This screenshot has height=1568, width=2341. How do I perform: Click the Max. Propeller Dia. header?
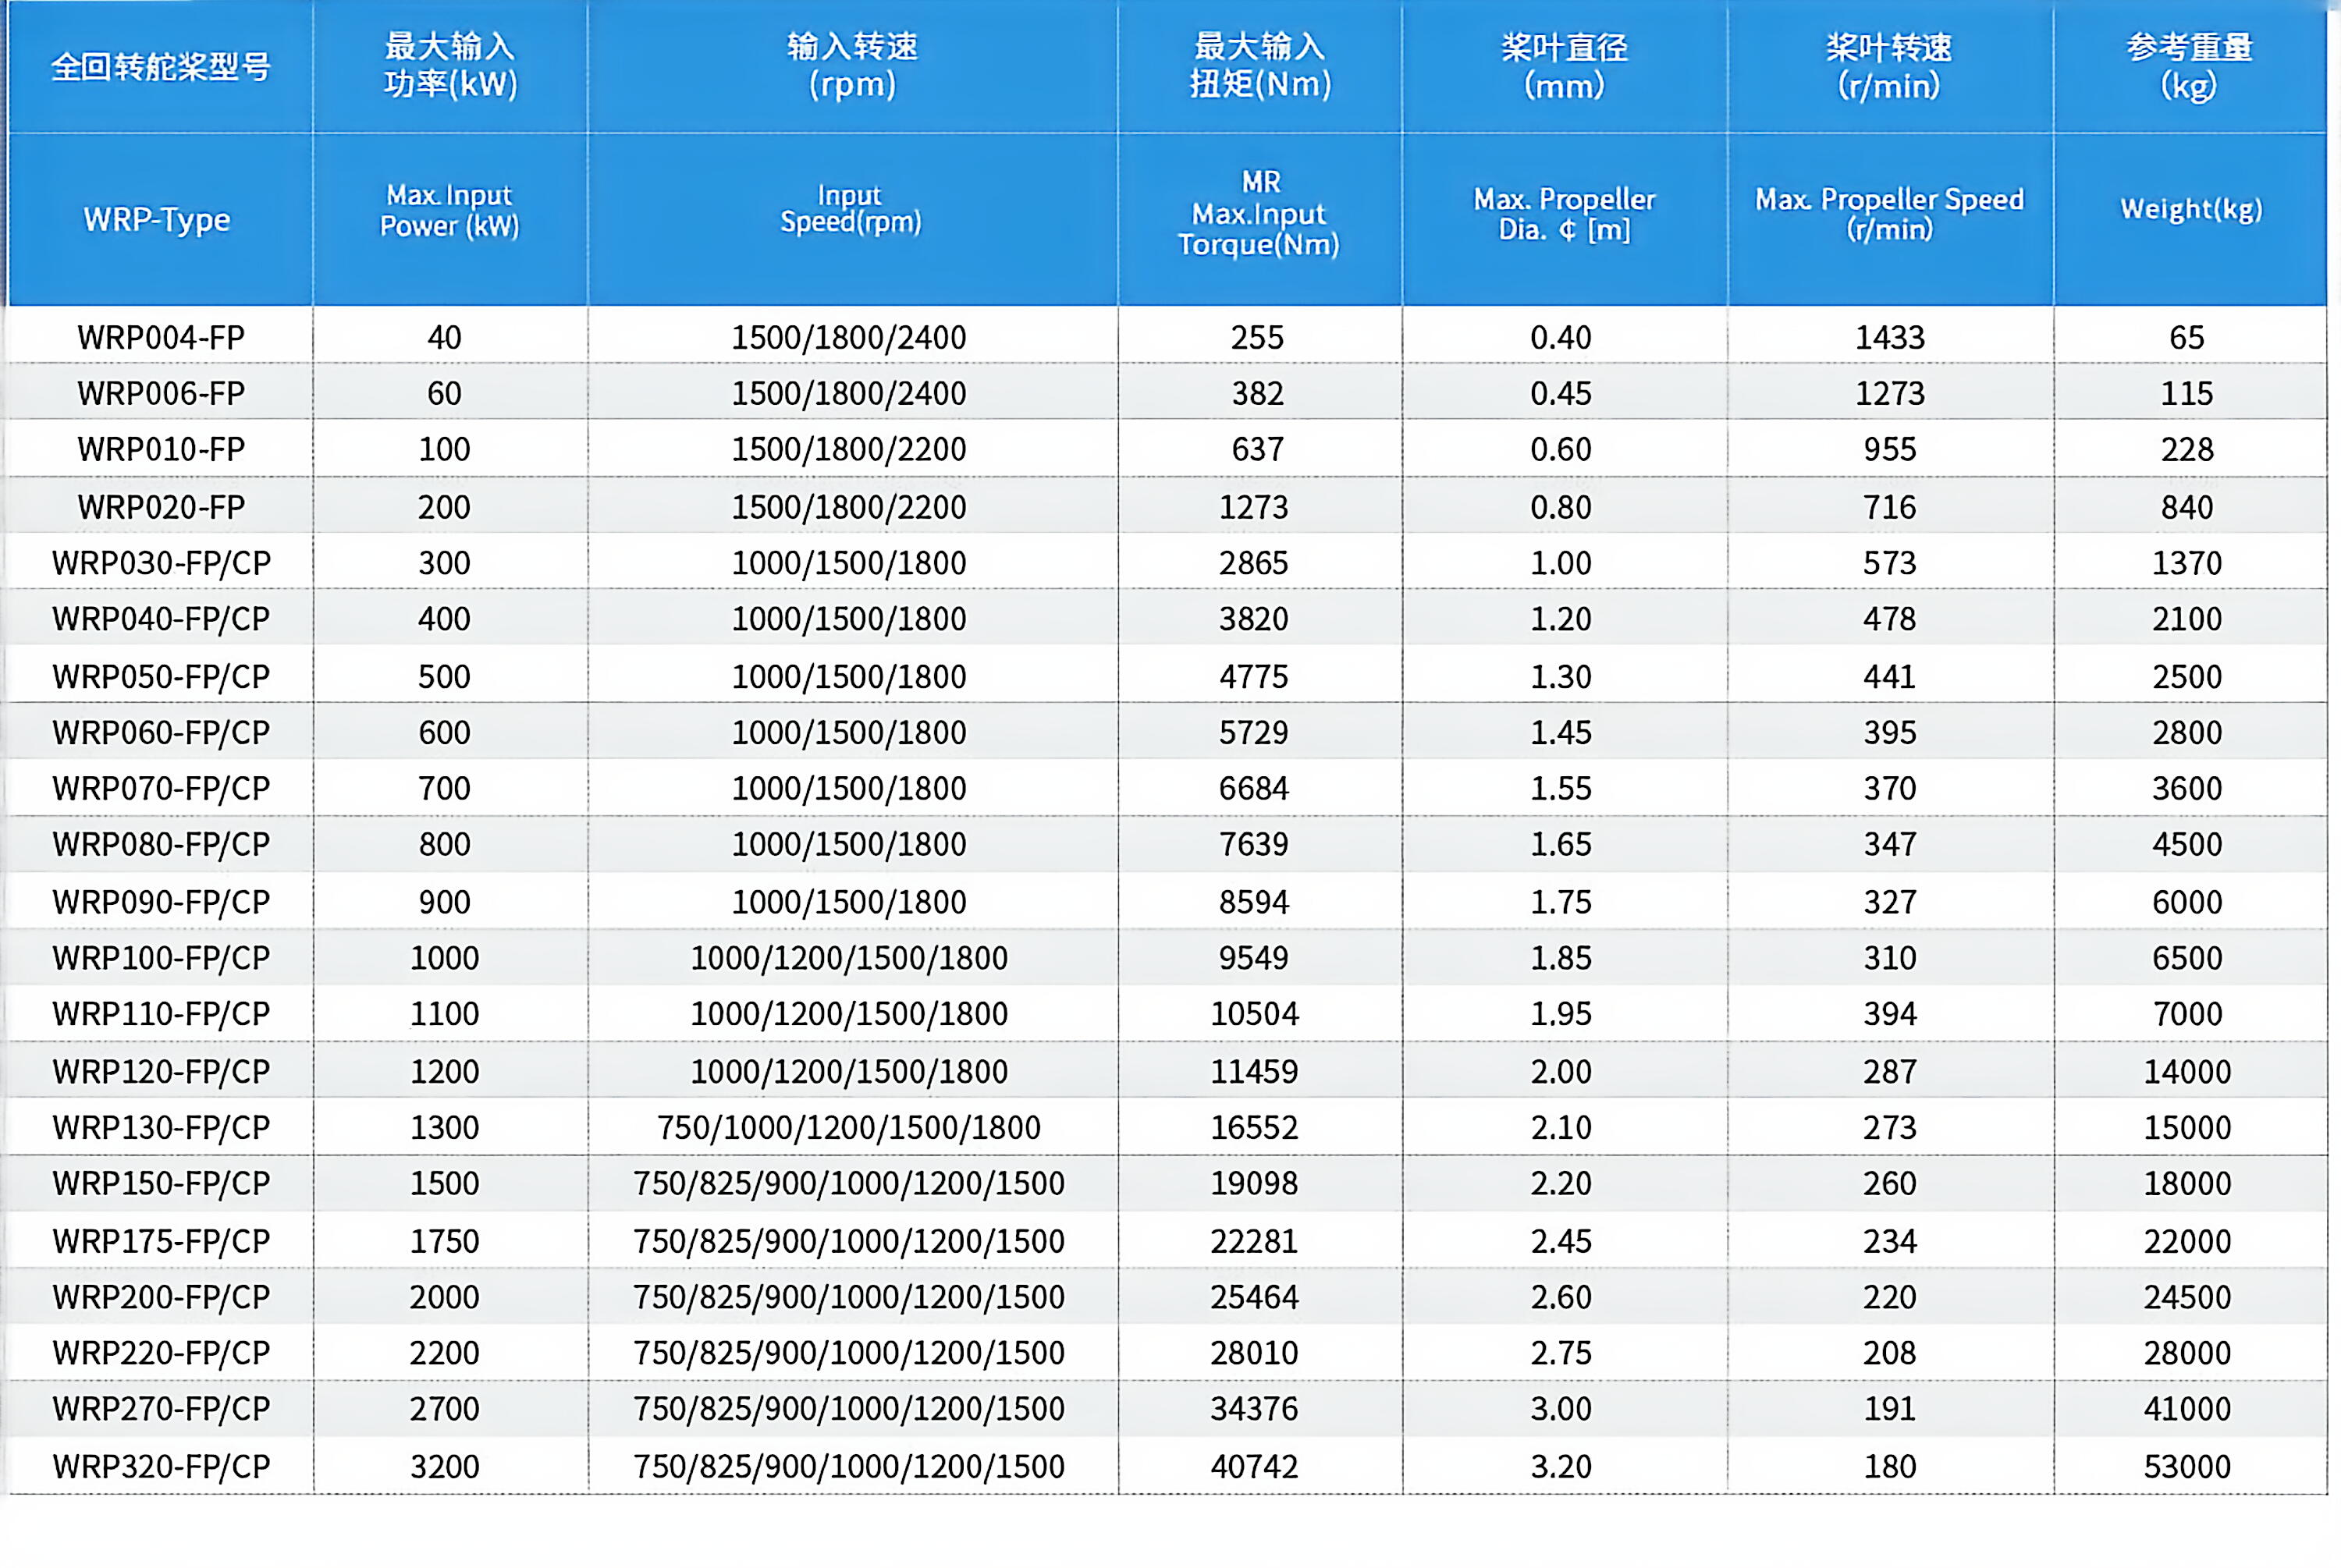point(1564,214)
